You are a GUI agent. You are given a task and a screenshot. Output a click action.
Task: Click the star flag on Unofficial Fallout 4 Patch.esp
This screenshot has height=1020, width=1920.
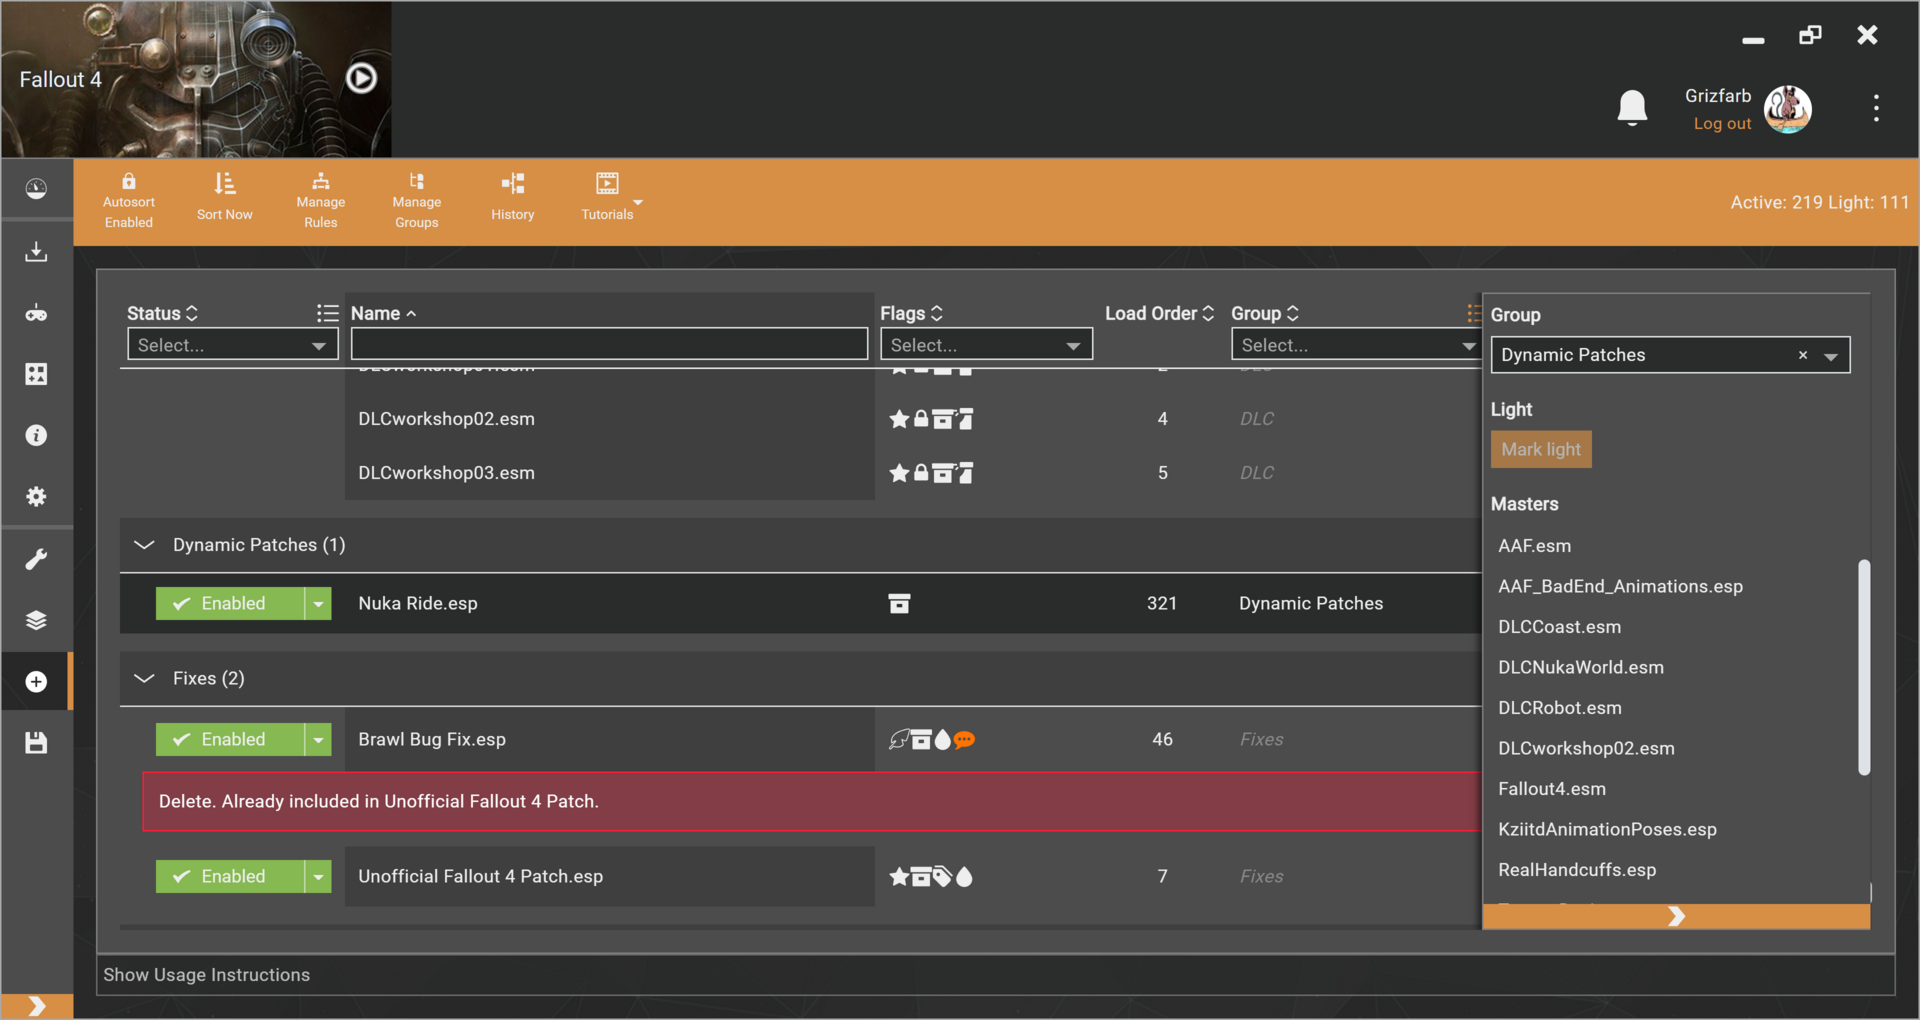click(899, 876)
